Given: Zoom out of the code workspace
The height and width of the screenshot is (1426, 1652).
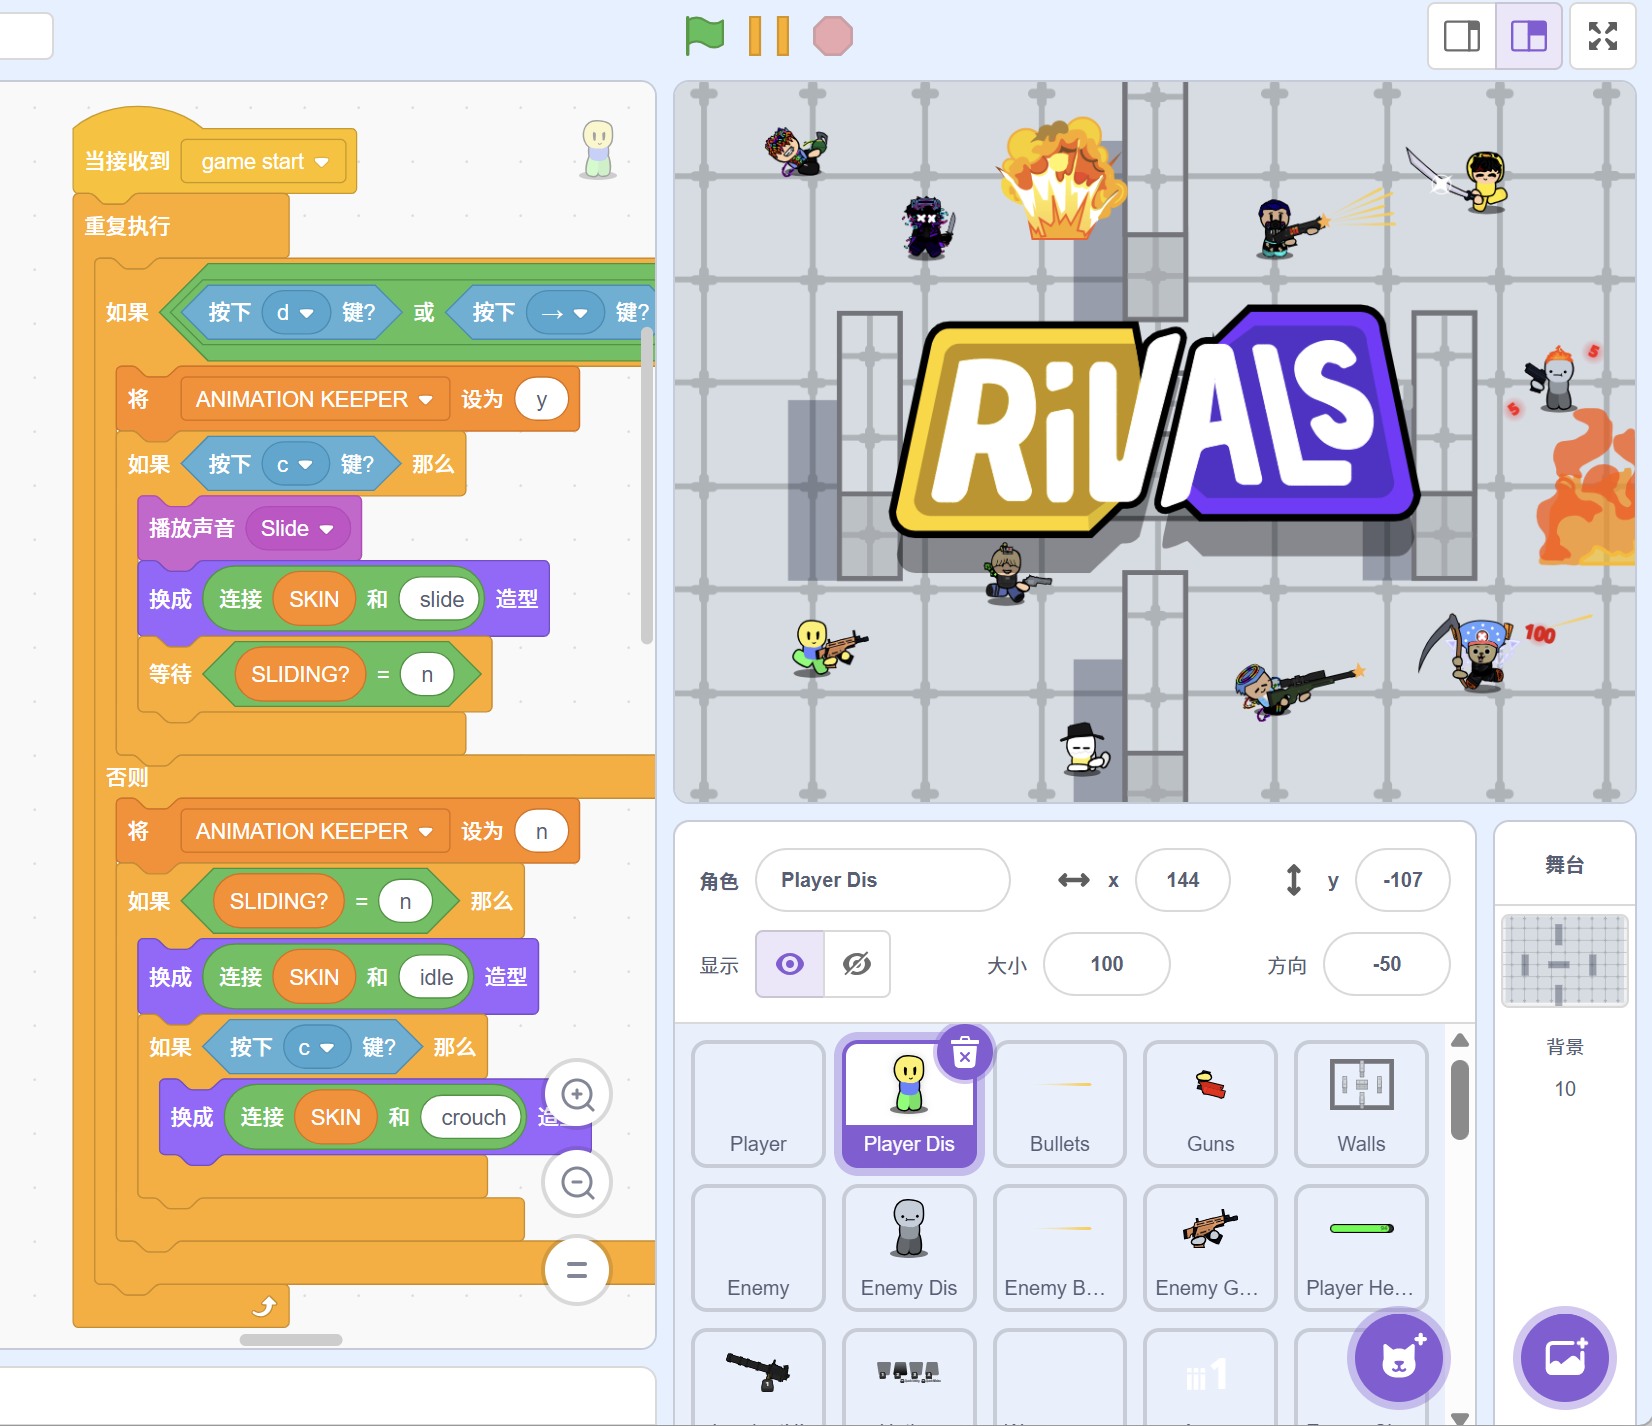Looking at the screenshot, I should [577, 1183].
